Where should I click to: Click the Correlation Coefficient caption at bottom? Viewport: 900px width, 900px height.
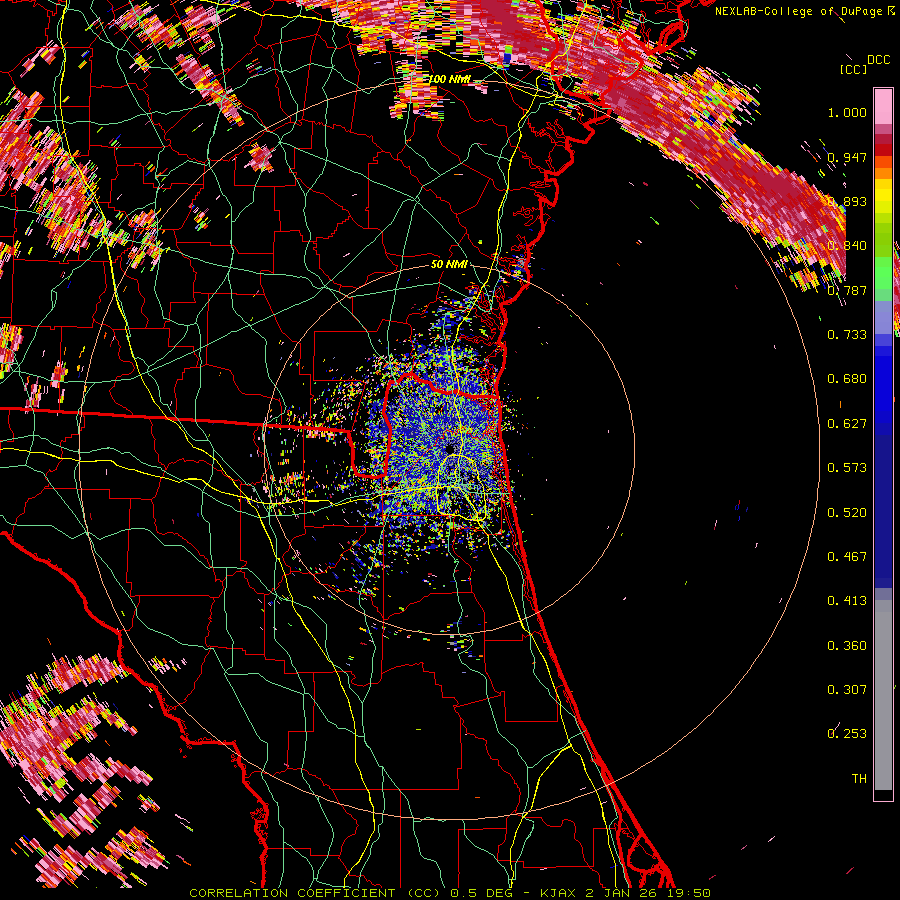coord(450,893)
